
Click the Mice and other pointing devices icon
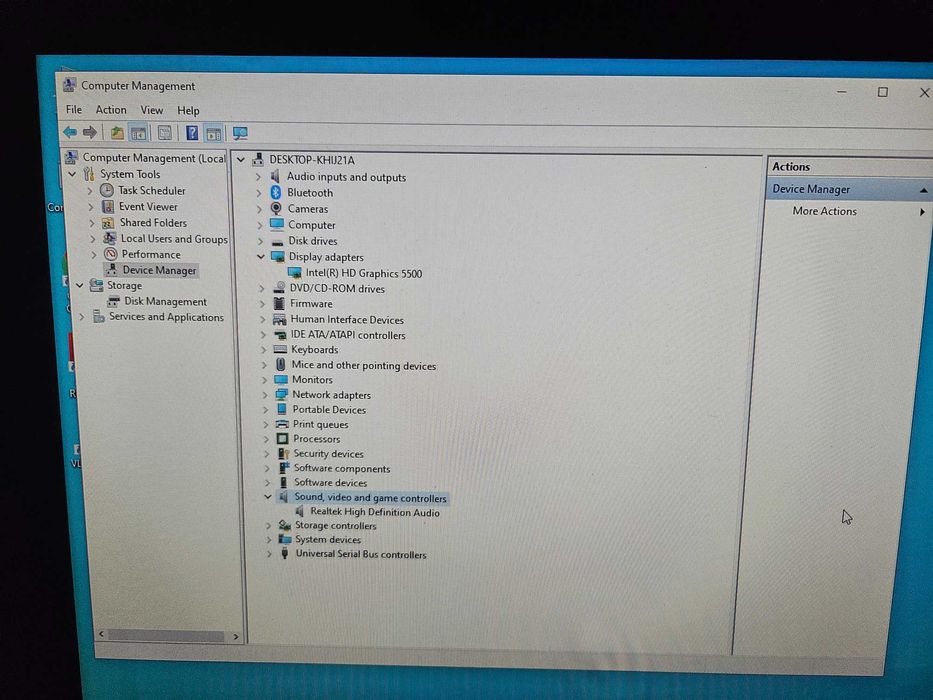click(x=280, y=365)
